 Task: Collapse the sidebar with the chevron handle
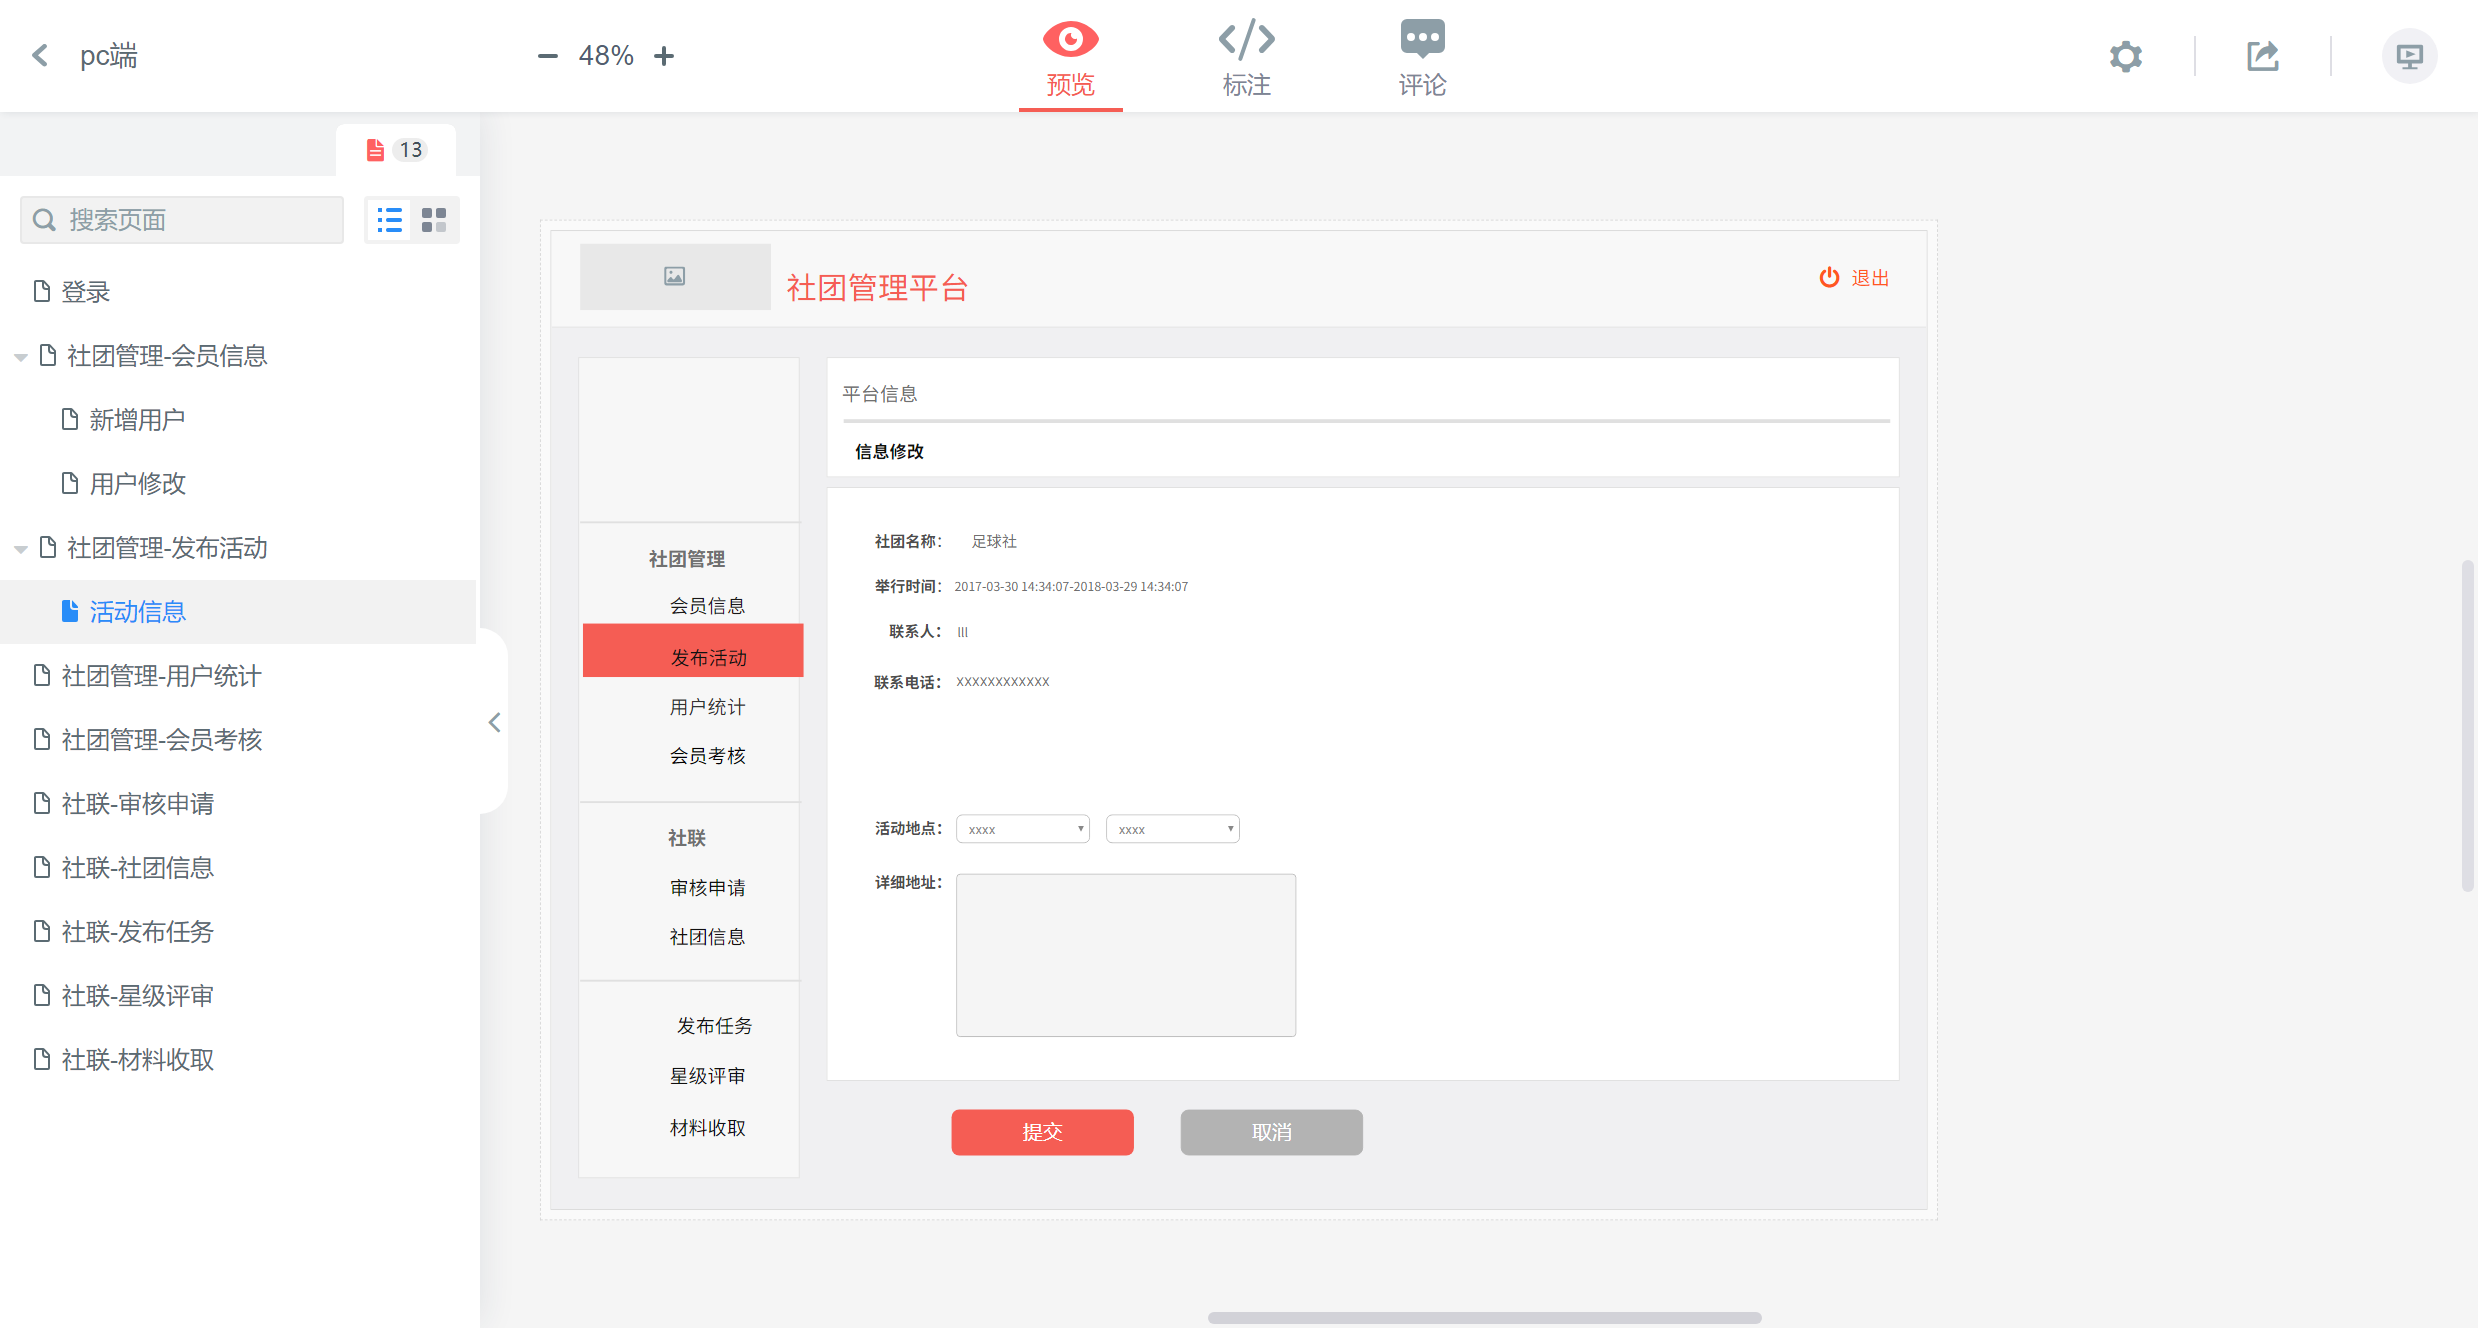494,722
